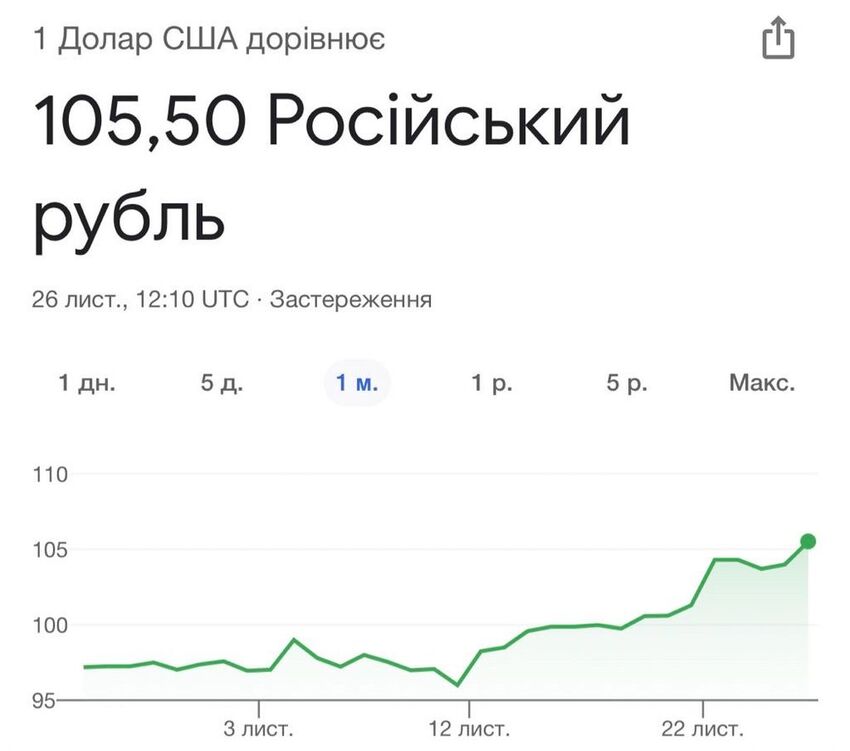Select the highlighted 1 м. range tab

357,383
